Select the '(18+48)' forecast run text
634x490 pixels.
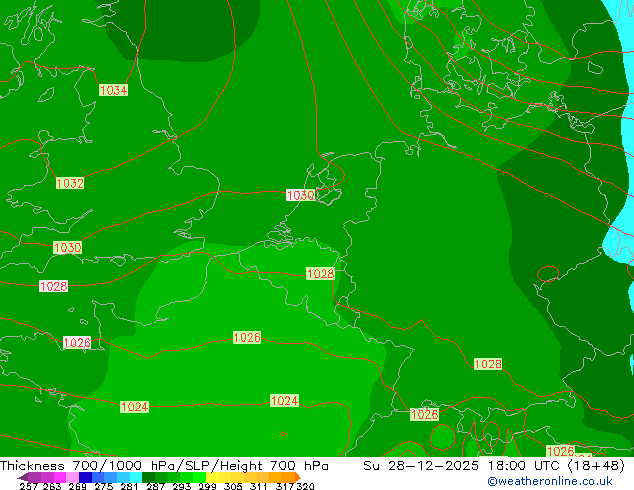tap(596, 466)
